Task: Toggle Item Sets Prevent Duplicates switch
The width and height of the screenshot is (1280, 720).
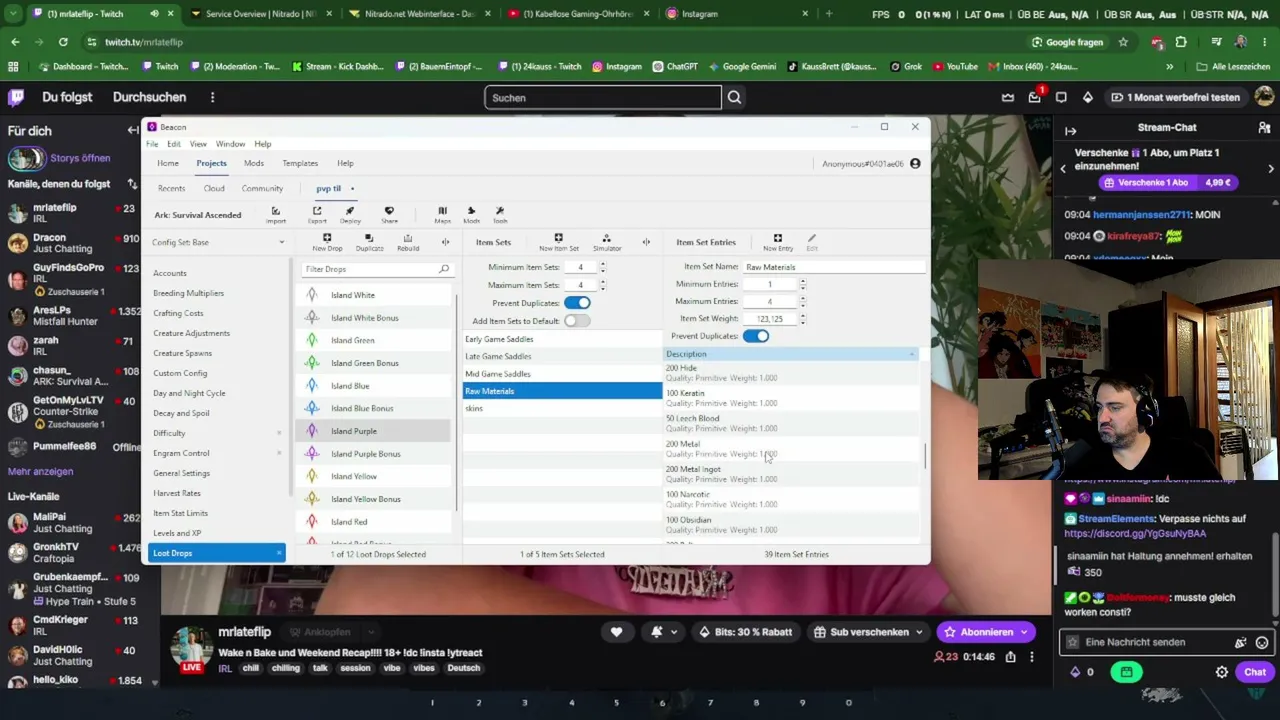Action: 577,303
